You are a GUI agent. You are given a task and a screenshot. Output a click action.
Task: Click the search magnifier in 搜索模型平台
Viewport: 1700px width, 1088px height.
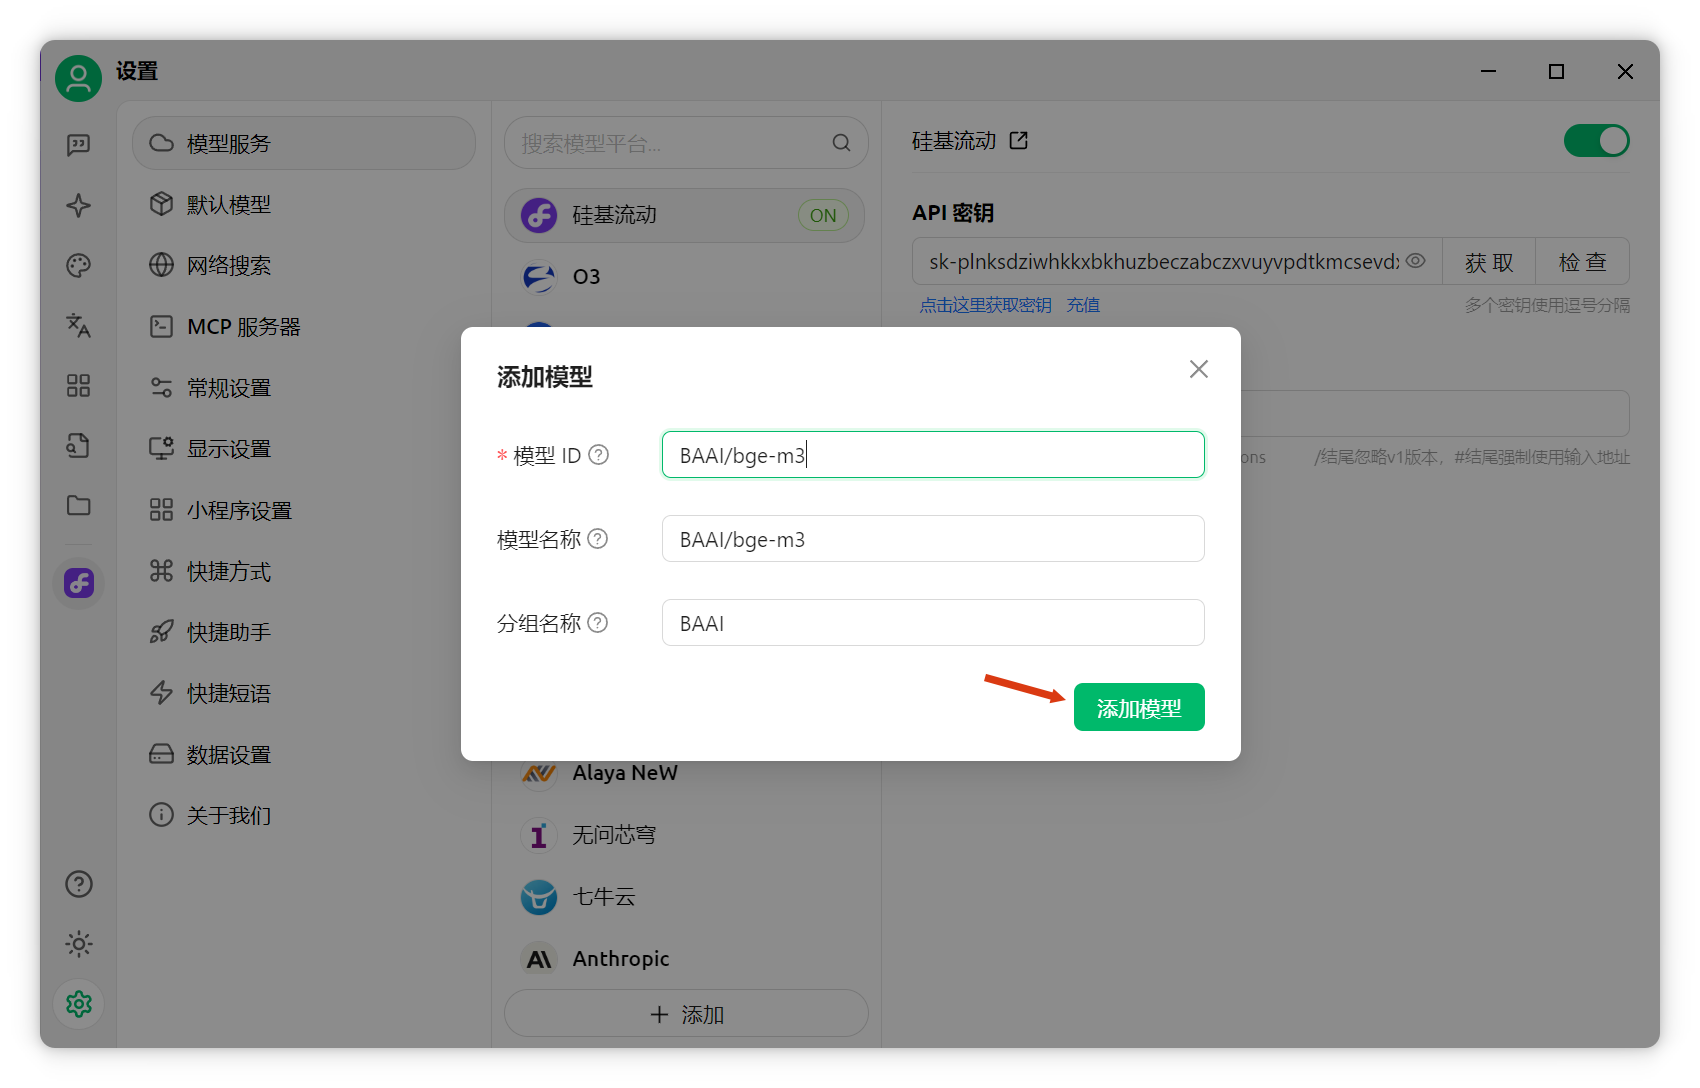[x=841, y=143]
